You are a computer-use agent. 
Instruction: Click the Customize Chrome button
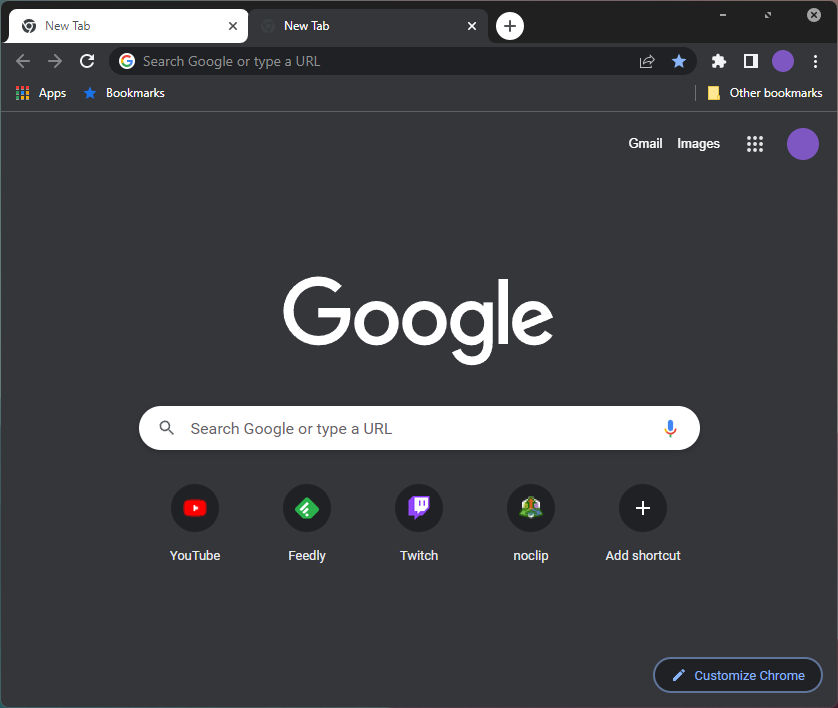click(738, 675)
